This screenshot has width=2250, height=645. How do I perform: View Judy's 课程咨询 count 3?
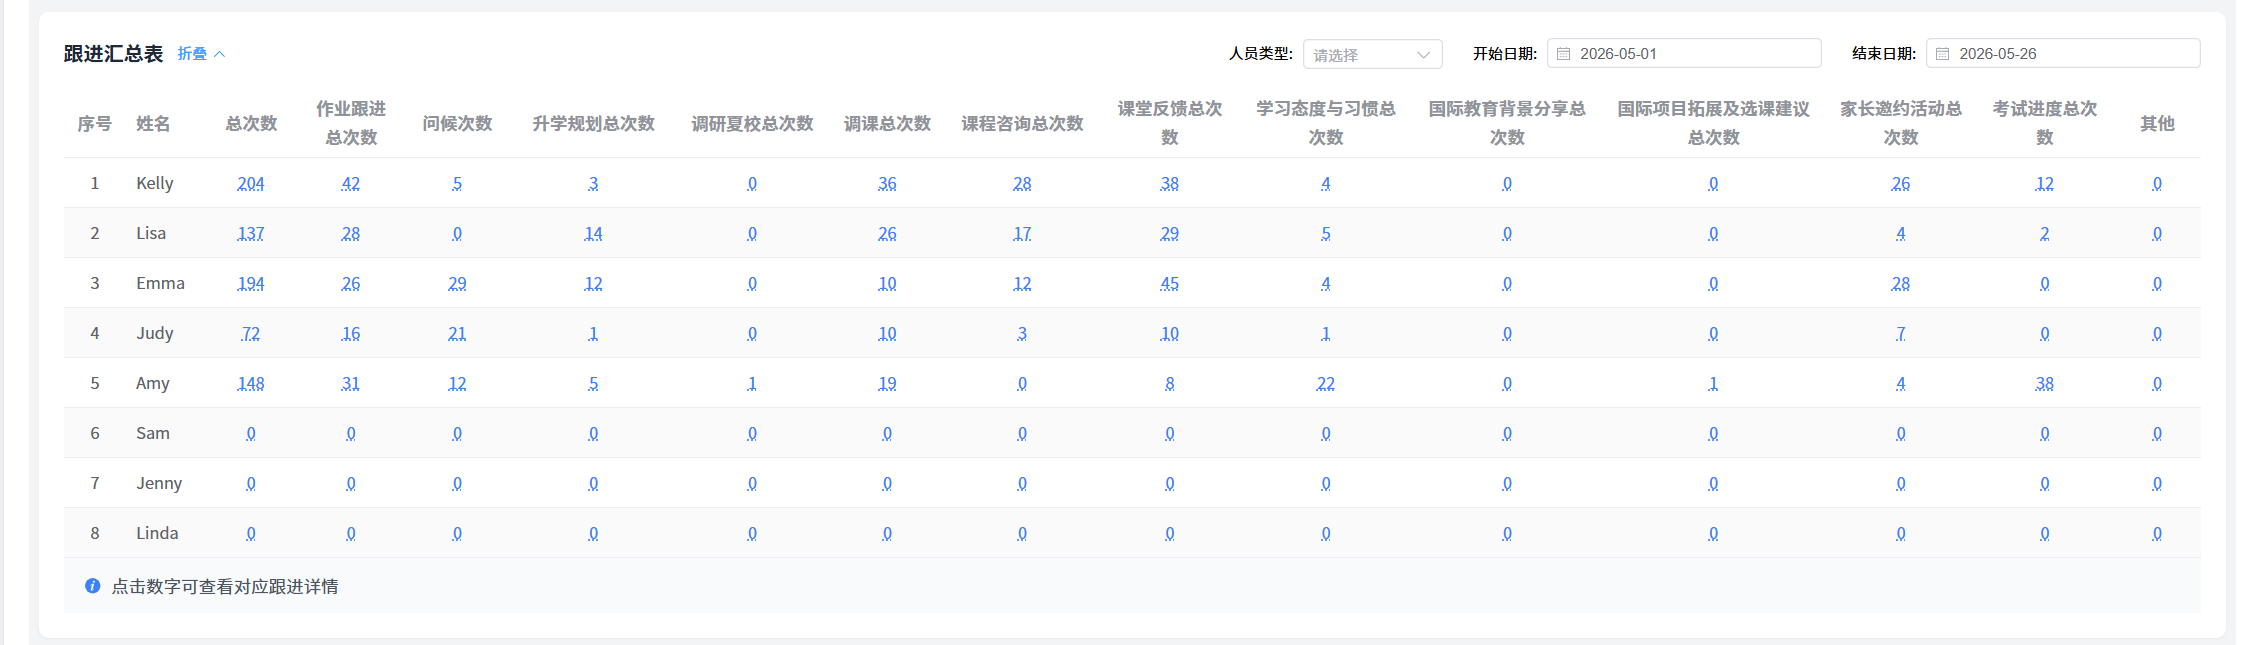click(1022, 334)
